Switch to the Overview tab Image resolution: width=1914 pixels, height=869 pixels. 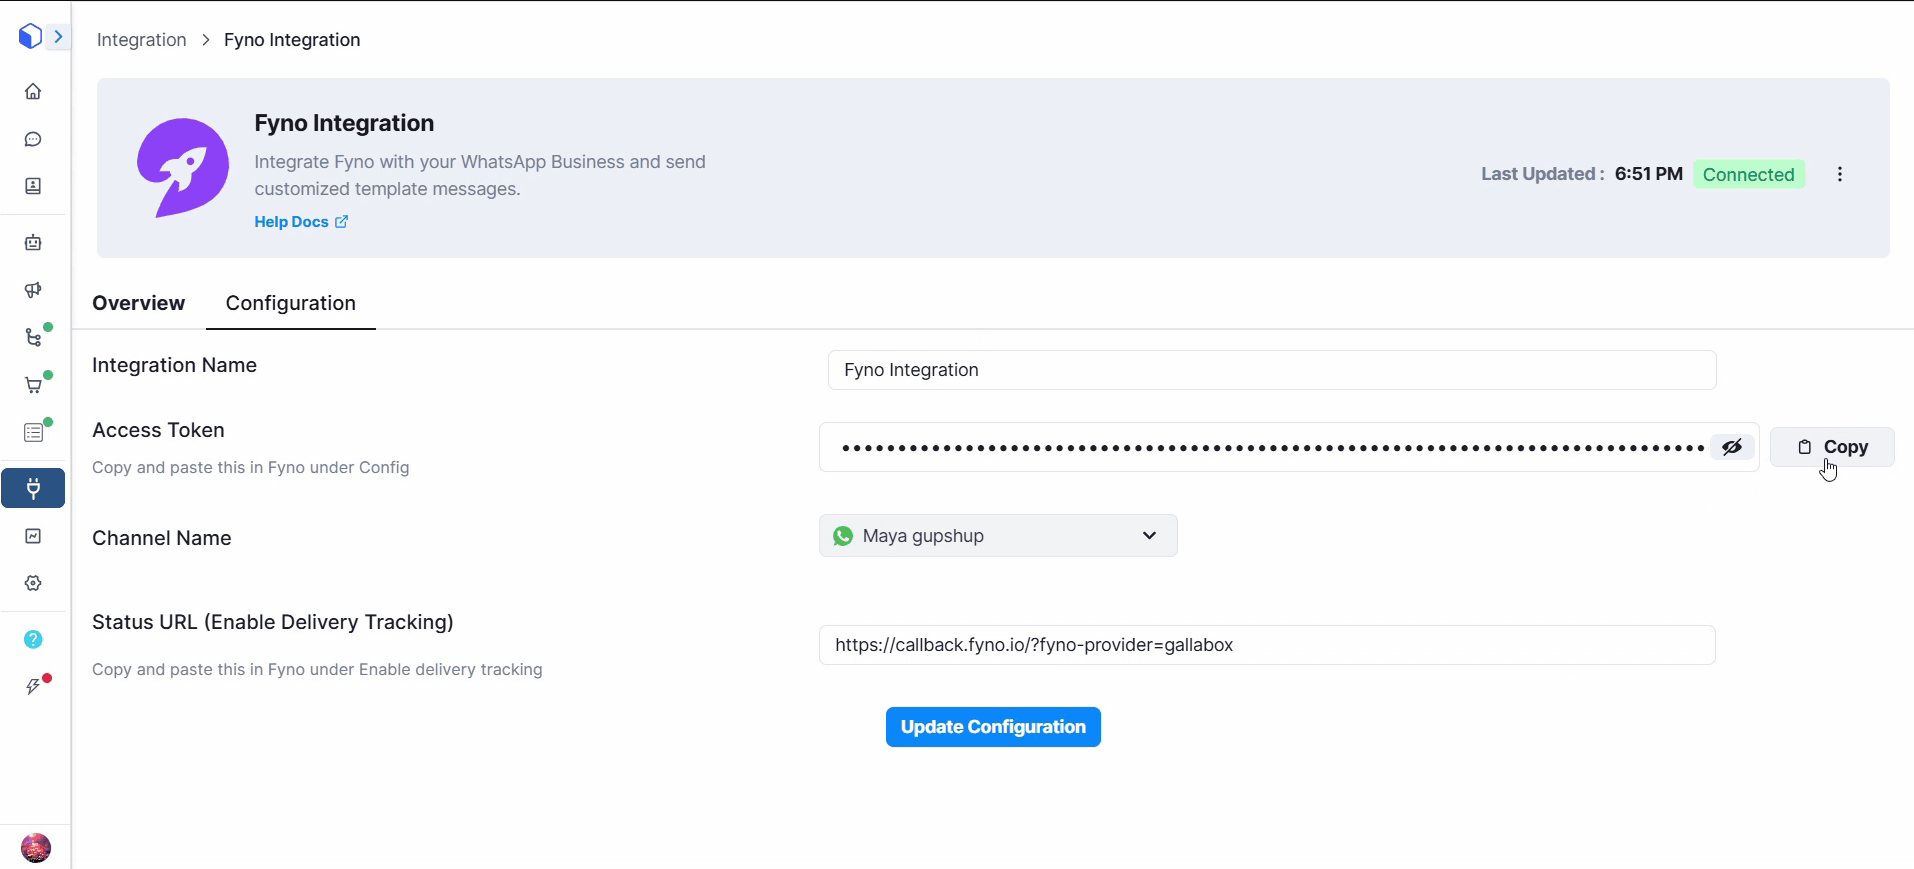coord(138,303)
